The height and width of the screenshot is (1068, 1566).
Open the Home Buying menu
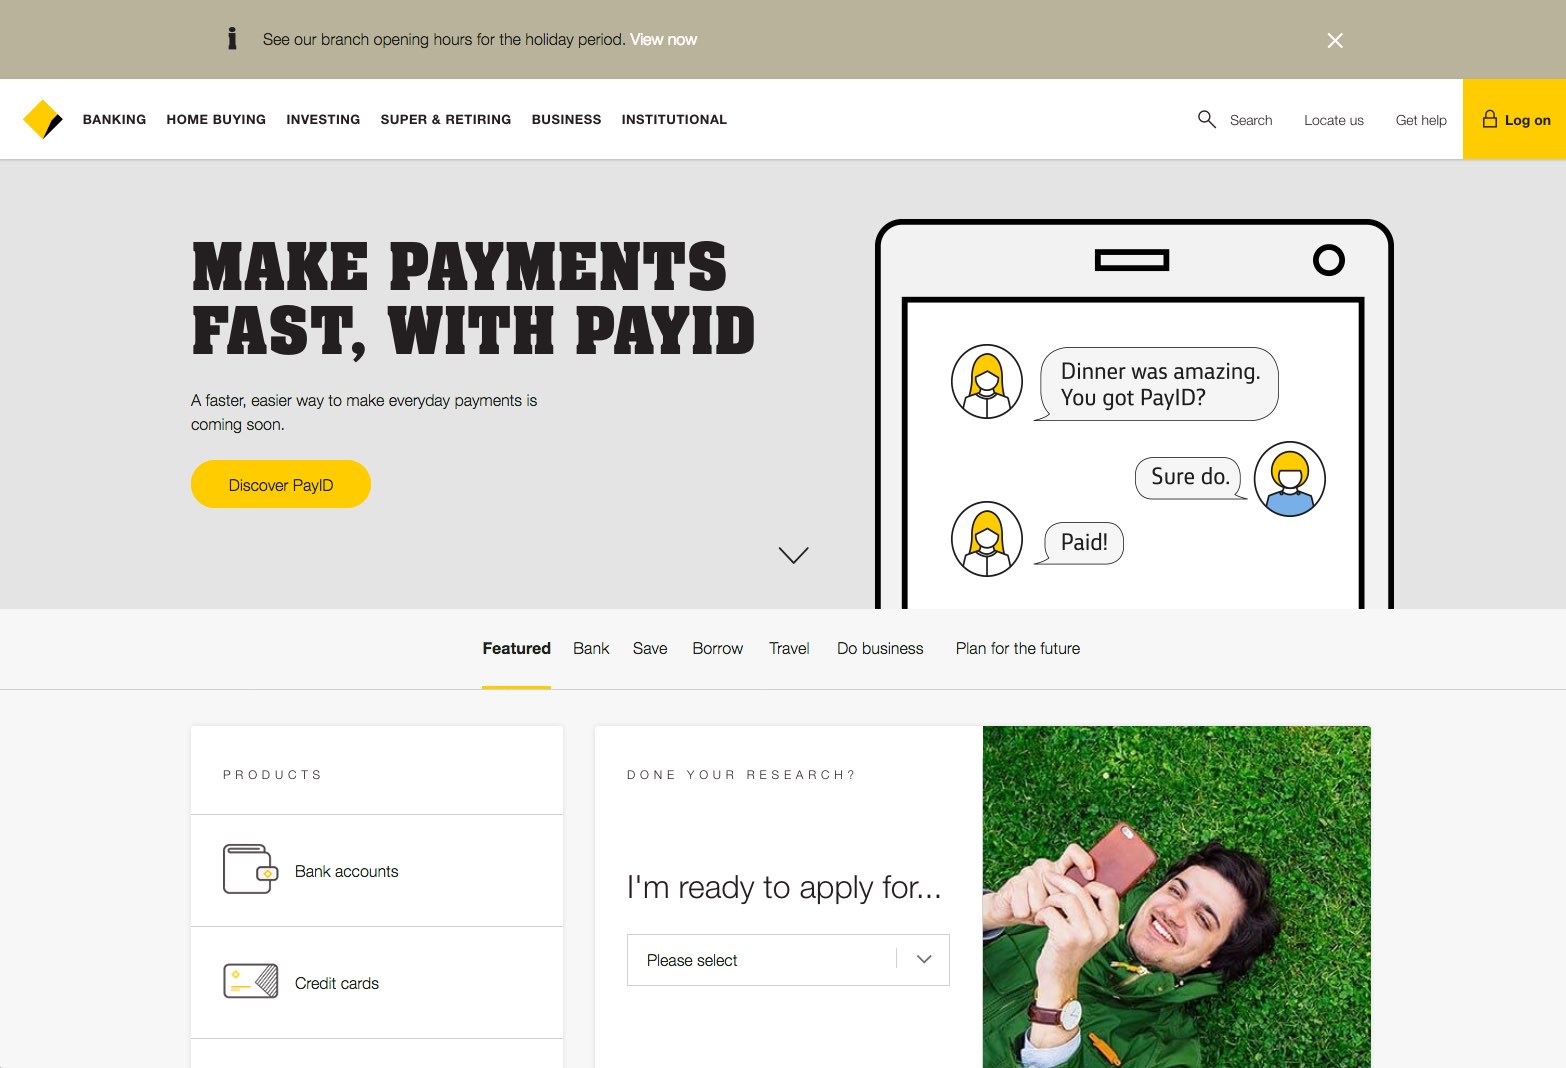click(216, 119)
